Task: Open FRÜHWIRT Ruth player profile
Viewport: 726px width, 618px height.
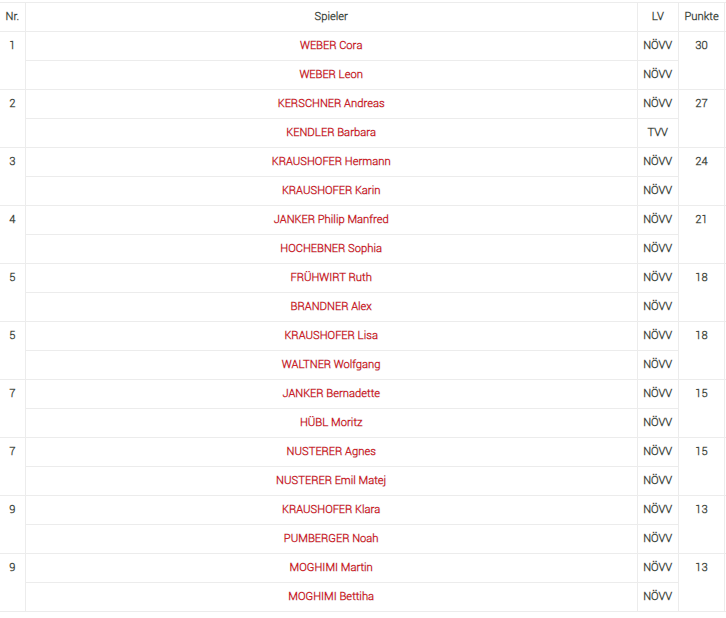Action: [x=331, y=277]
